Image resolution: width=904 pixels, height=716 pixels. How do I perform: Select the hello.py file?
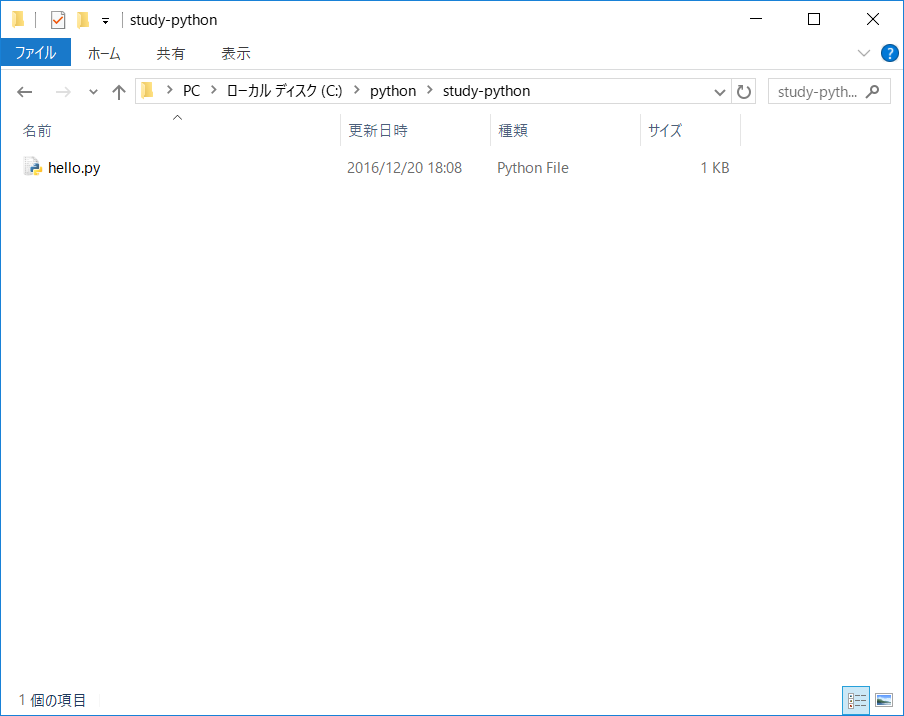(73, 168)
